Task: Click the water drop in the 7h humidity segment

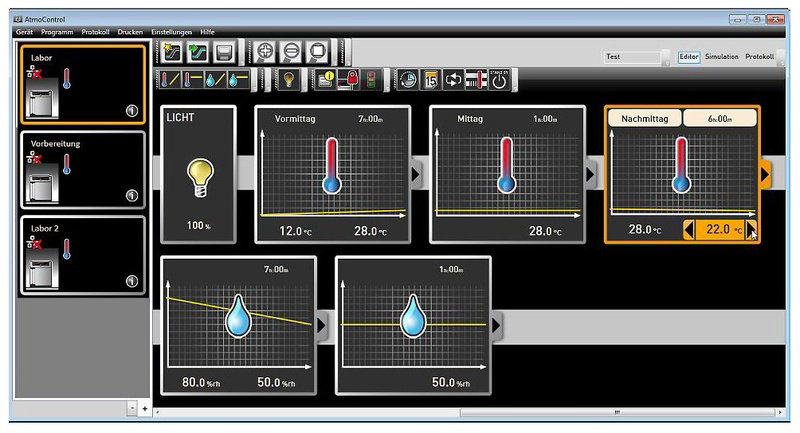Action: tap(238, 316)
